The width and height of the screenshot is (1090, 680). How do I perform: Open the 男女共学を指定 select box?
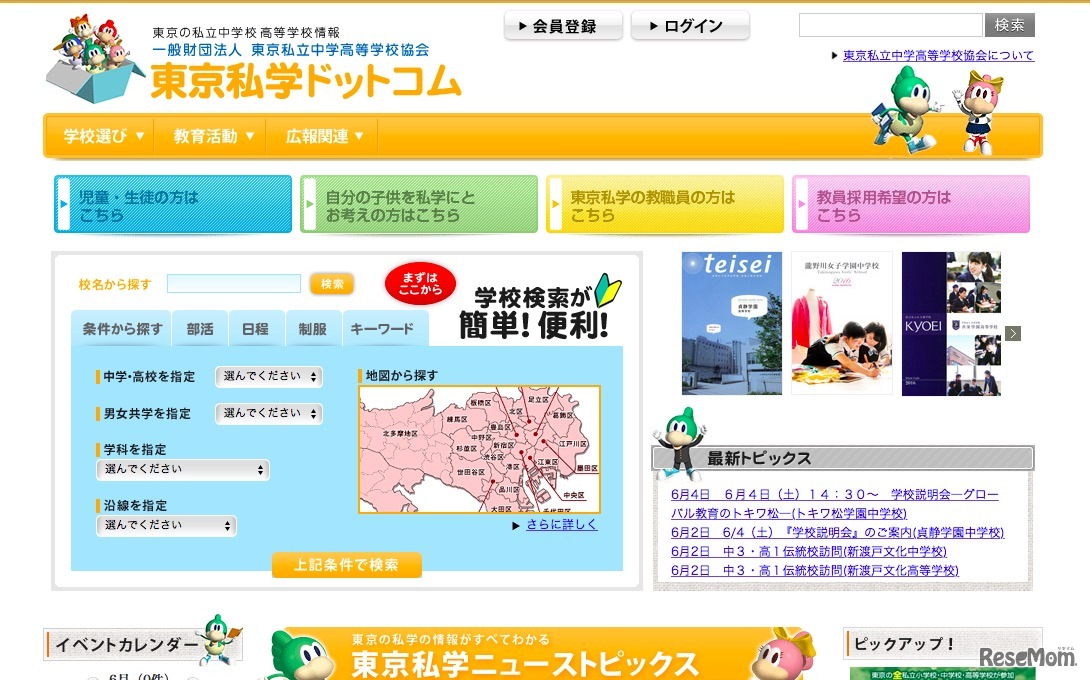point(269,413)
